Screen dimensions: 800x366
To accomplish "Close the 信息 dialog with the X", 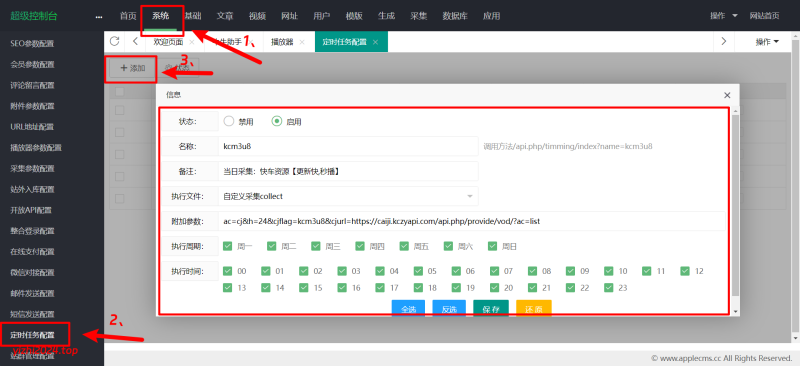I will [727, 95].
